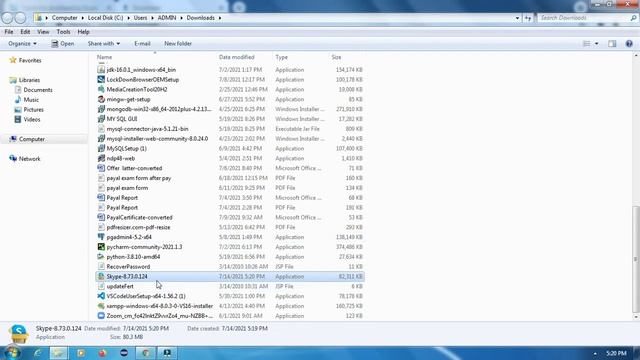Select pdfresizer.com-pdf-resize file
Screen dimensions: 640x360
pos(138,227)
